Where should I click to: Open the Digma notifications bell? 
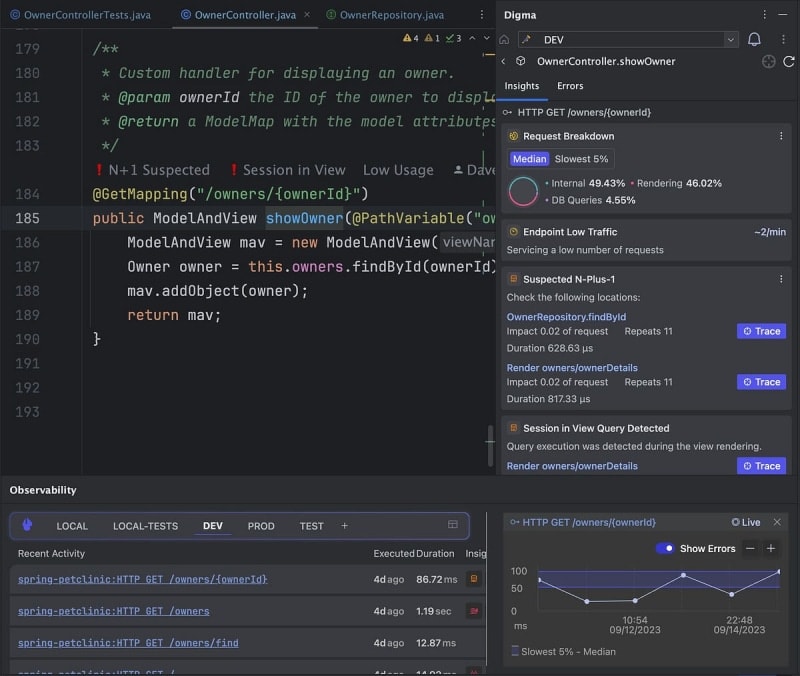click(754, 40)
